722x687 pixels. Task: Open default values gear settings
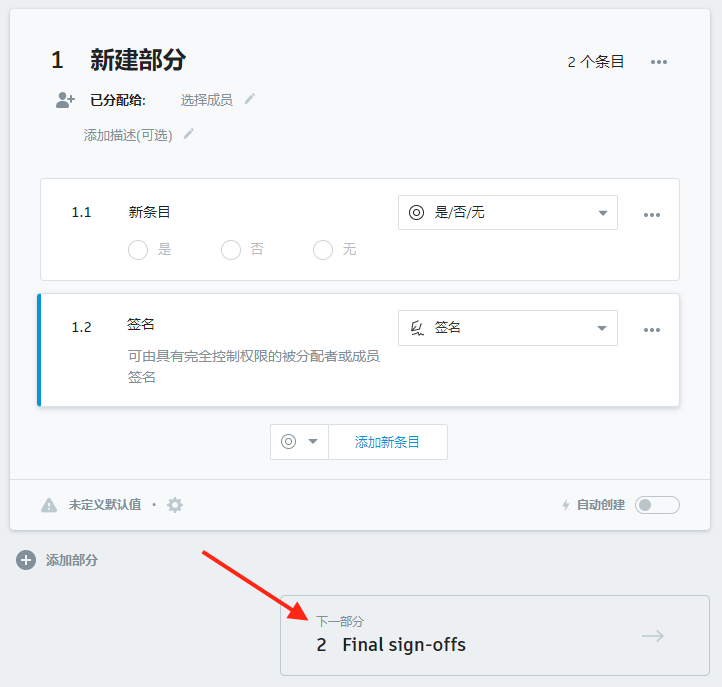point(175,505)
